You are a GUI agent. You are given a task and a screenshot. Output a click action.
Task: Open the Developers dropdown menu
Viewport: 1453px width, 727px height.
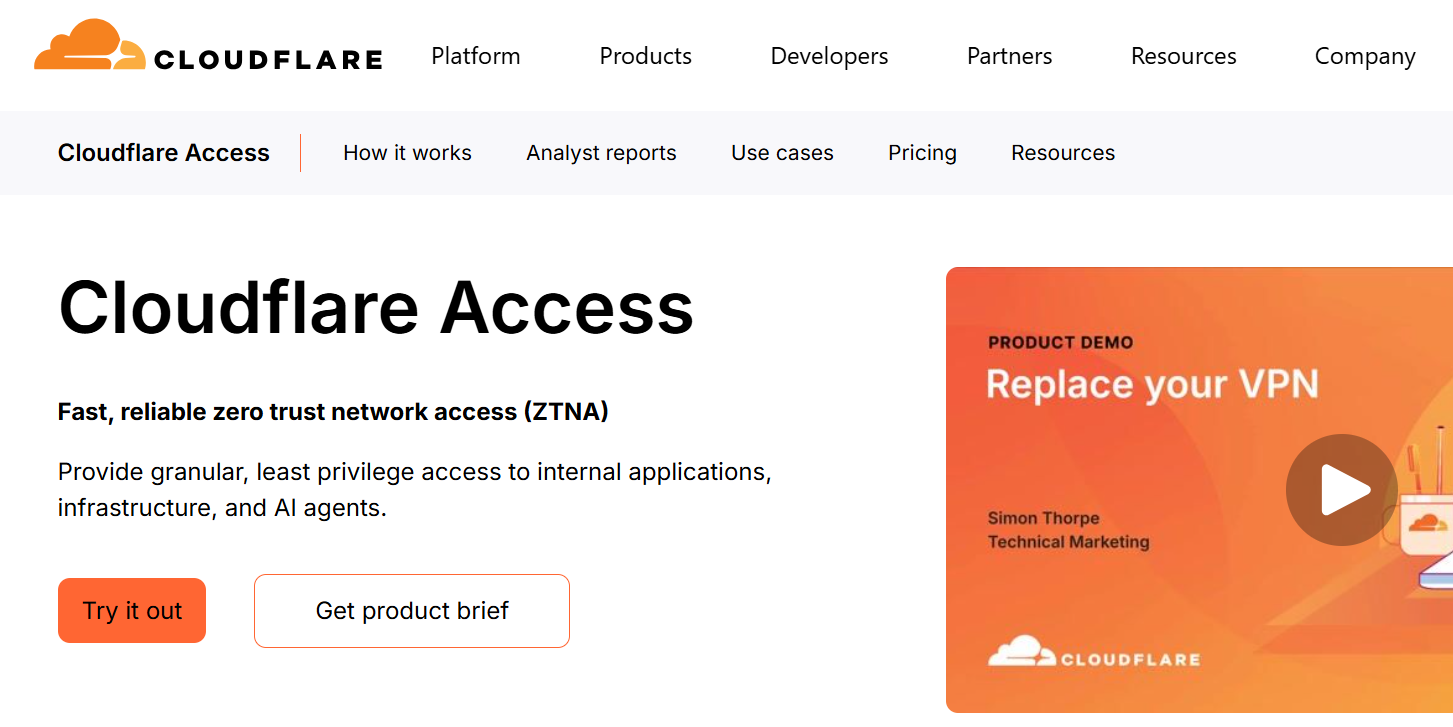point(829,56)
